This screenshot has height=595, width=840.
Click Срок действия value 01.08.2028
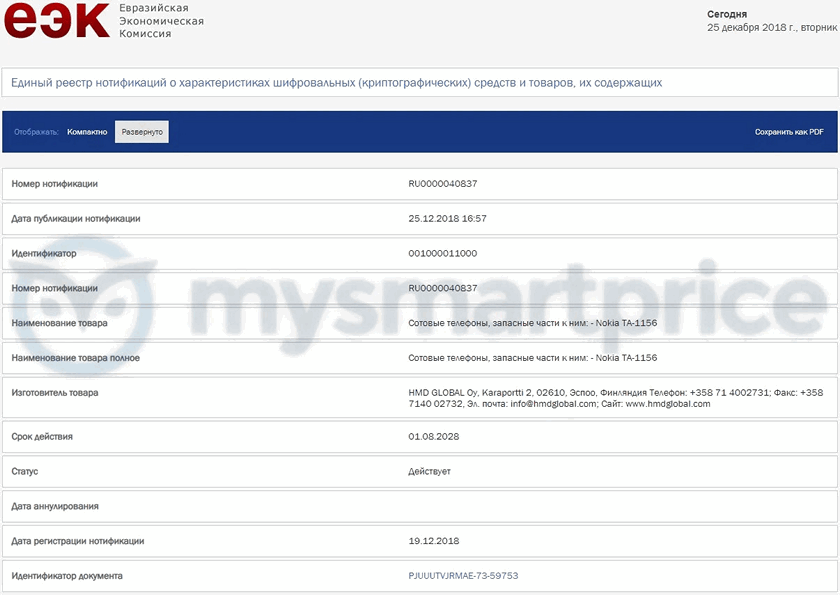[x=433, y=436]
